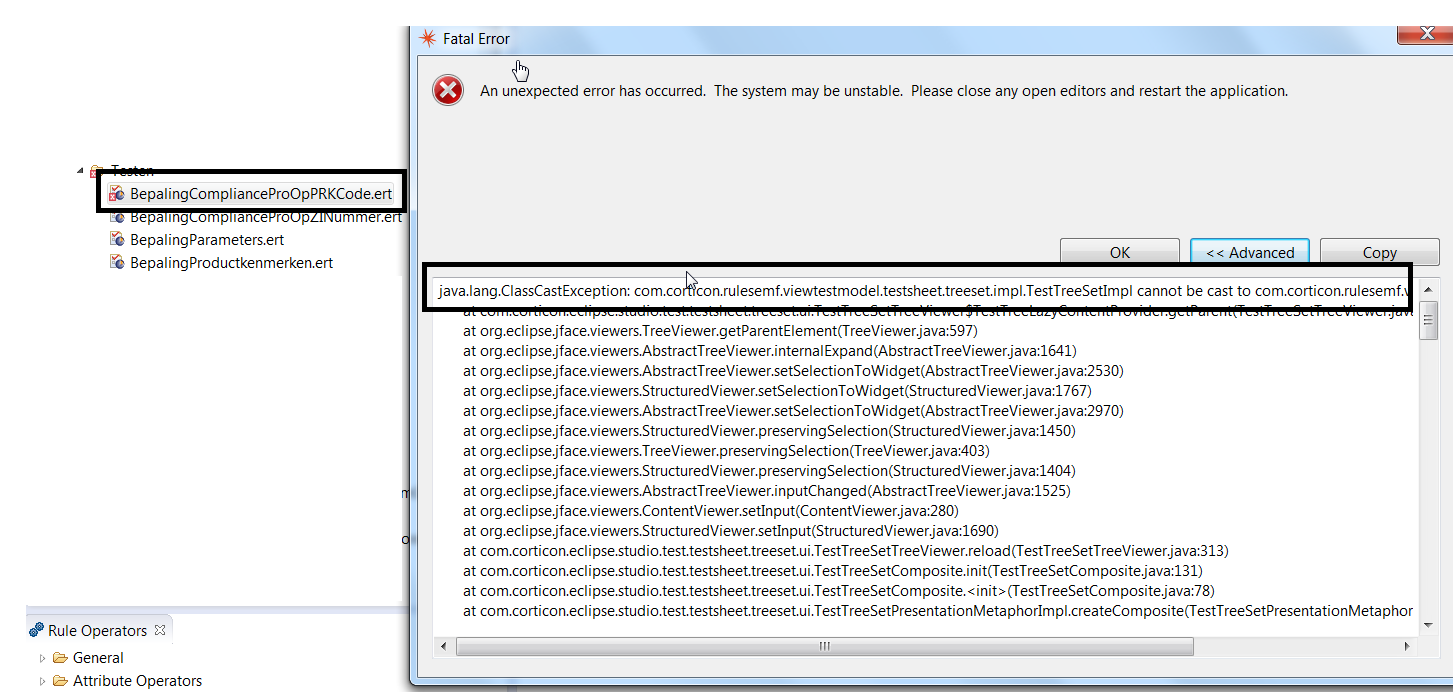Click the Fatal Error title bar icon
The height and width of the screenshot is (692, 1453).
[x=427, y=37]
